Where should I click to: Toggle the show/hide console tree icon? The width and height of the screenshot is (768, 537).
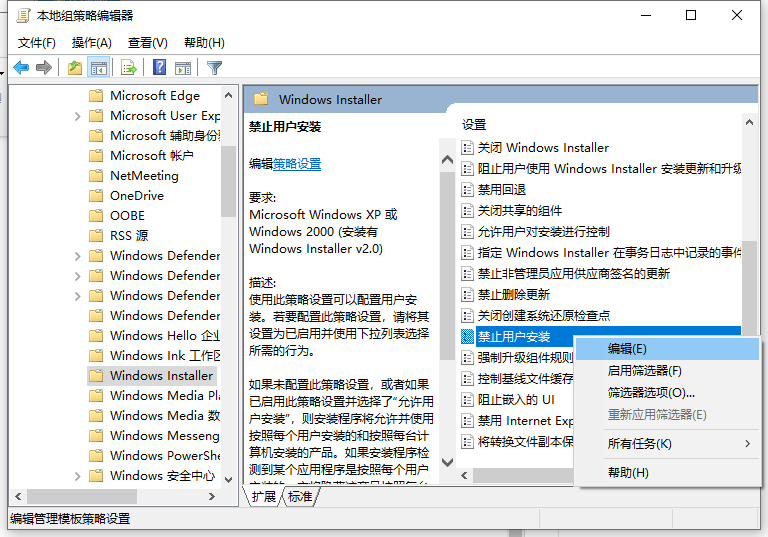99,68
